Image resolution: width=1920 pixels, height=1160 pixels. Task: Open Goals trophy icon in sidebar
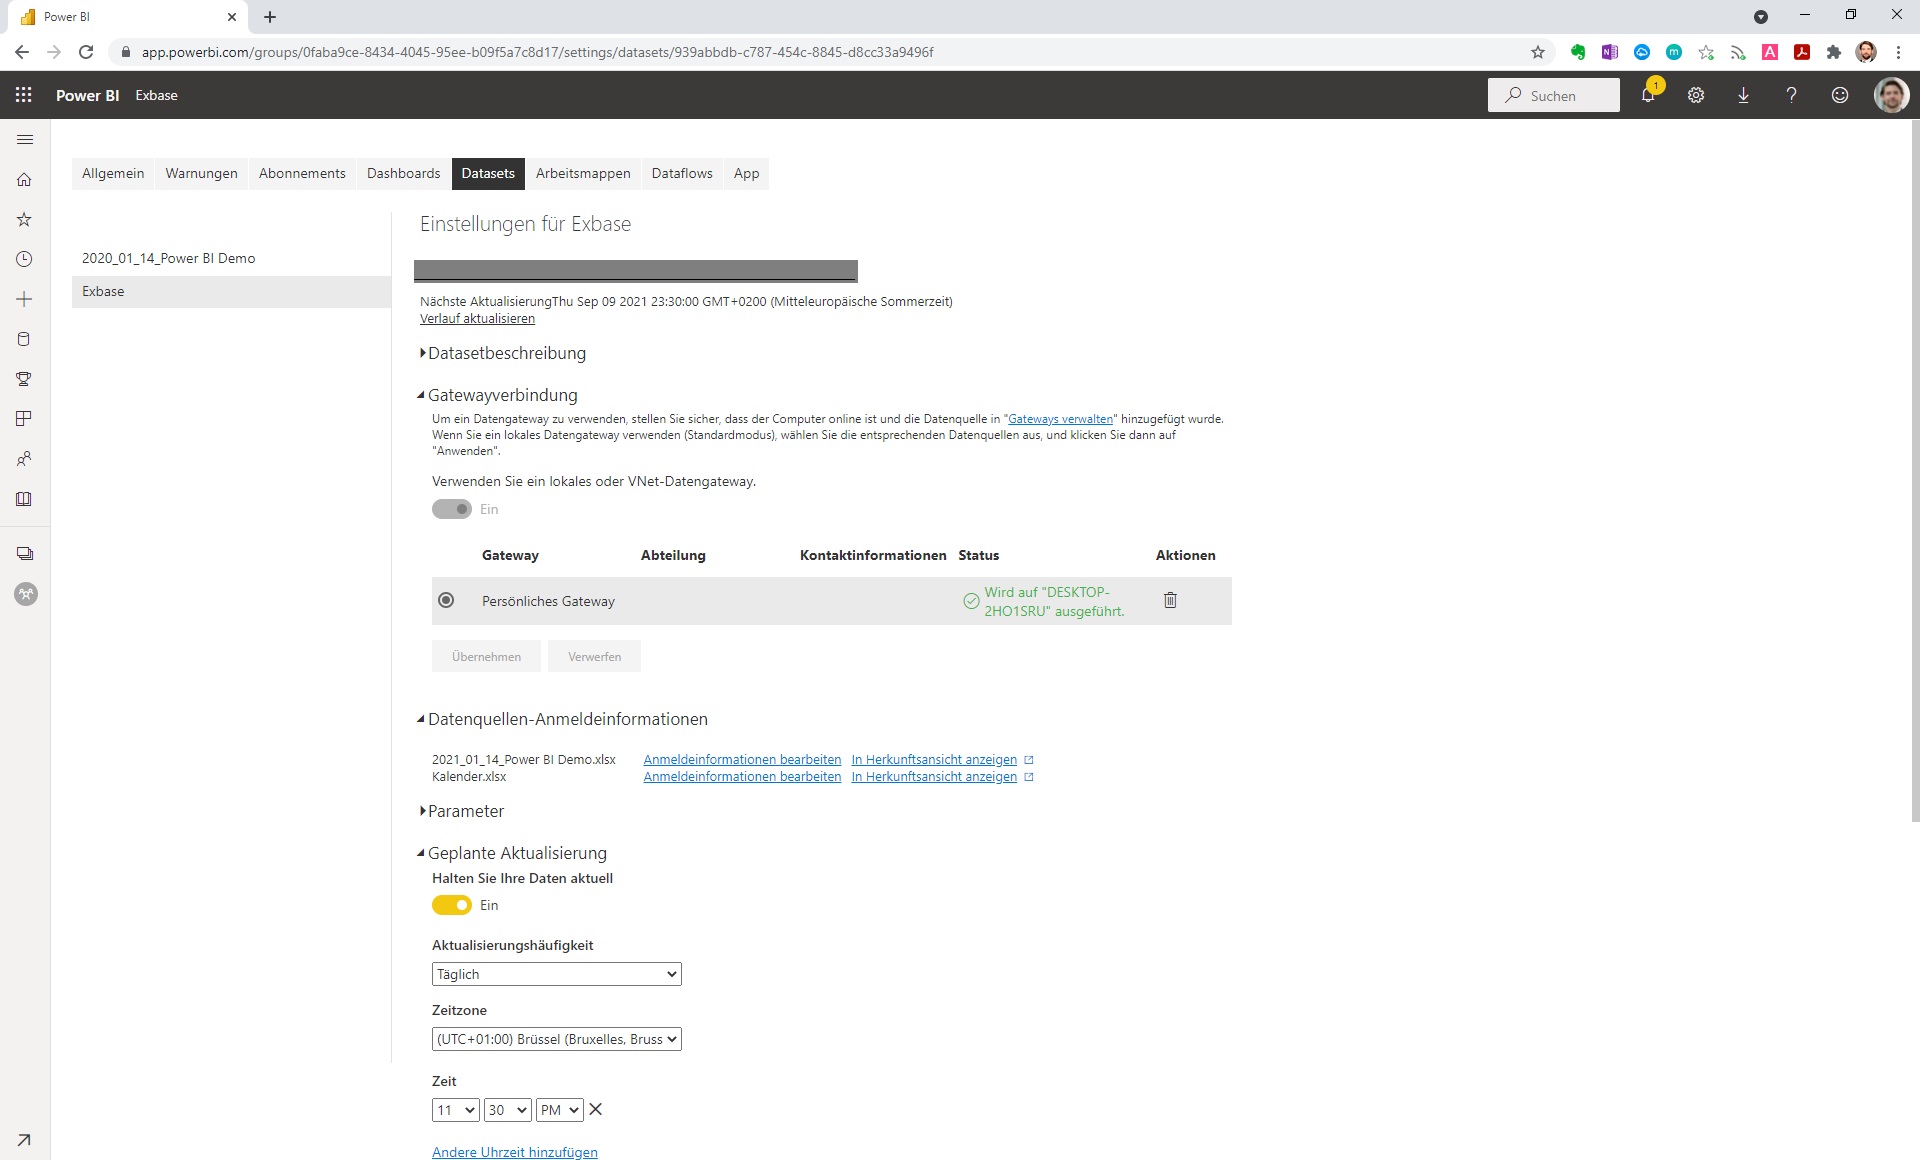[x=25, y=379]
